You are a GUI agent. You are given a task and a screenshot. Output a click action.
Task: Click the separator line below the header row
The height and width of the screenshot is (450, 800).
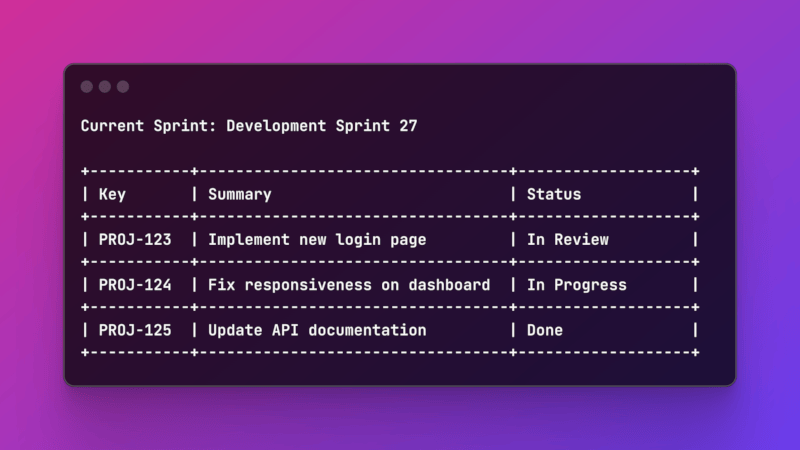click(390, 217)
